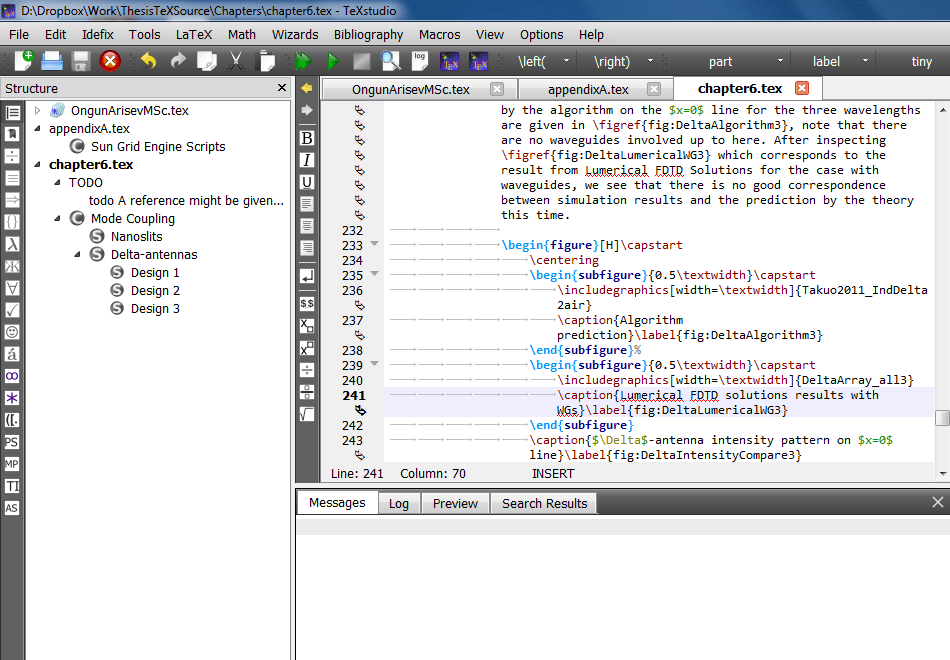Viewport: 950px width, 660px height.
Task: Insert square root symbol
Action: [307, 414]
